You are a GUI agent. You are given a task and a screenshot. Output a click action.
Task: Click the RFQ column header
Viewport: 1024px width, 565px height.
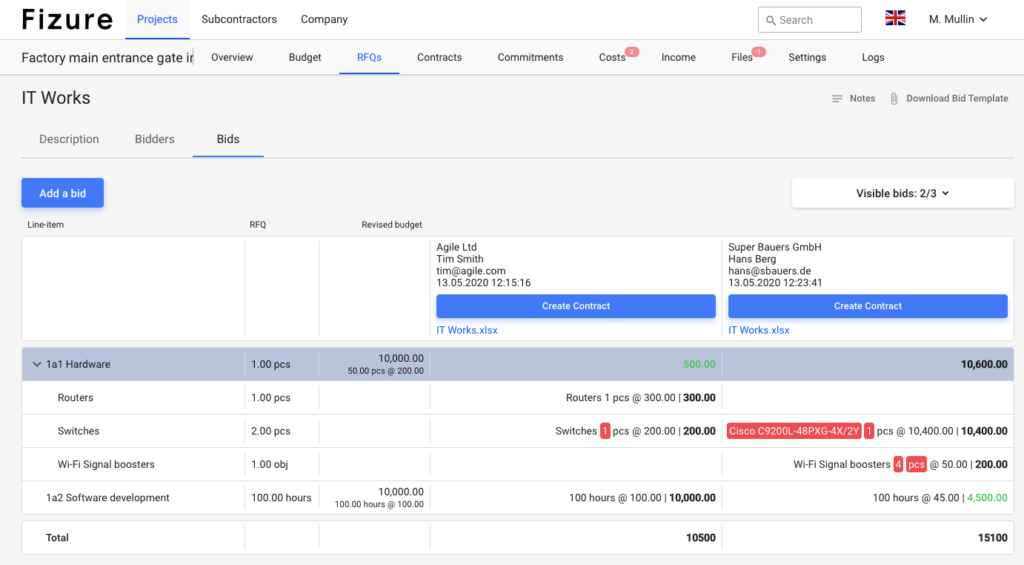point(258,225)
